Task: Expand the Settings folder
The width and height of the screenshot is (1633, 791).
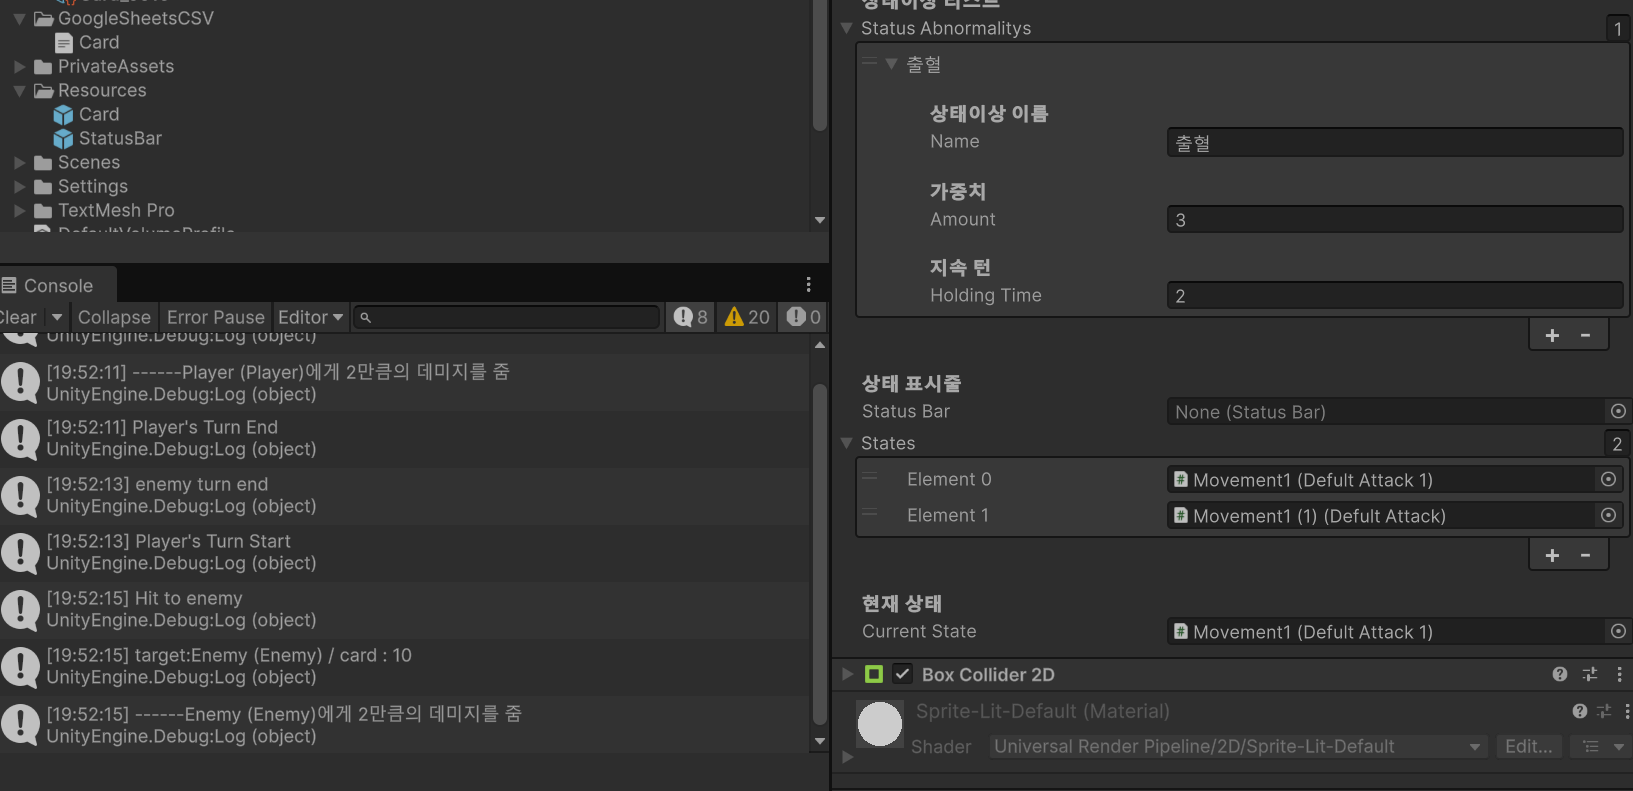Action: click(x=19, y=186)
